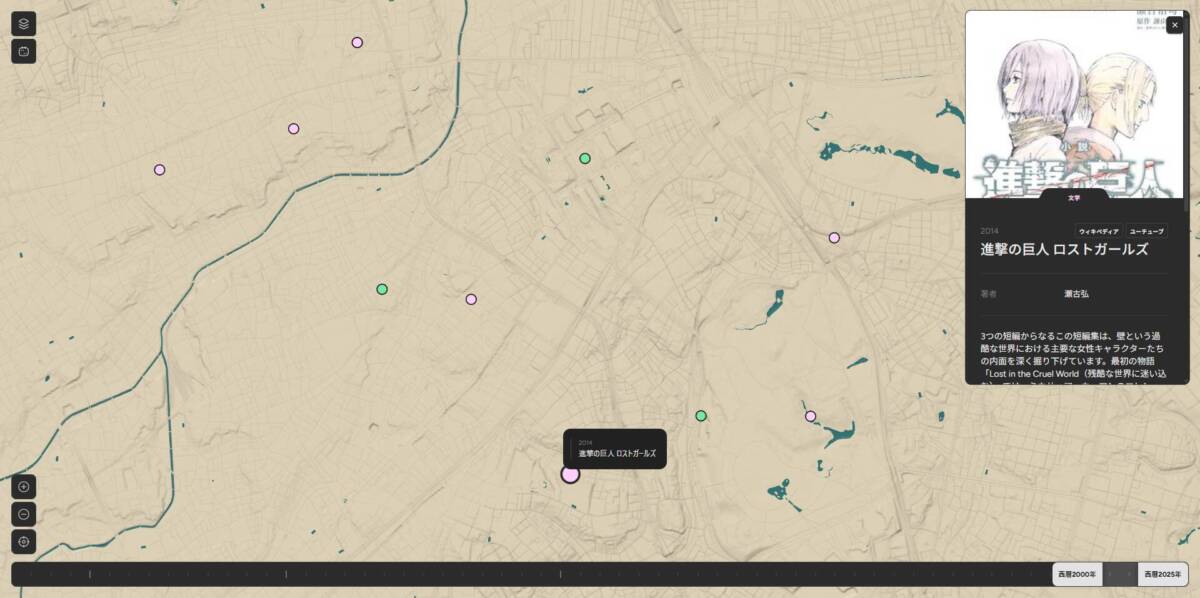This screenshot has width=1200, height=598.
Task: Click the 進撃の巨人 ロストガールズ marker tooltip
Action: 616,449
